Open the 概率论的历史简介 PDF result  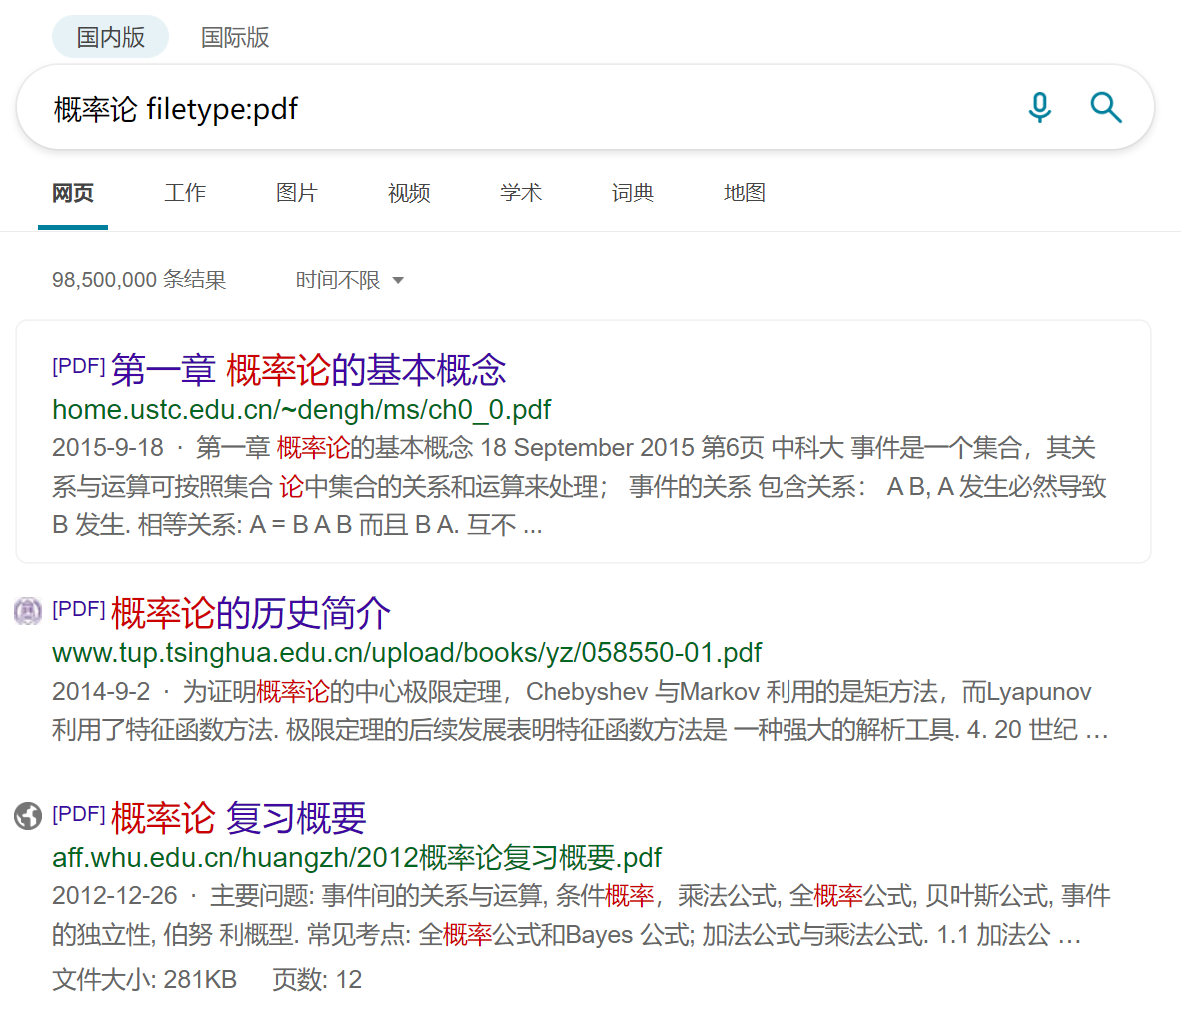[x=250, y=613]
